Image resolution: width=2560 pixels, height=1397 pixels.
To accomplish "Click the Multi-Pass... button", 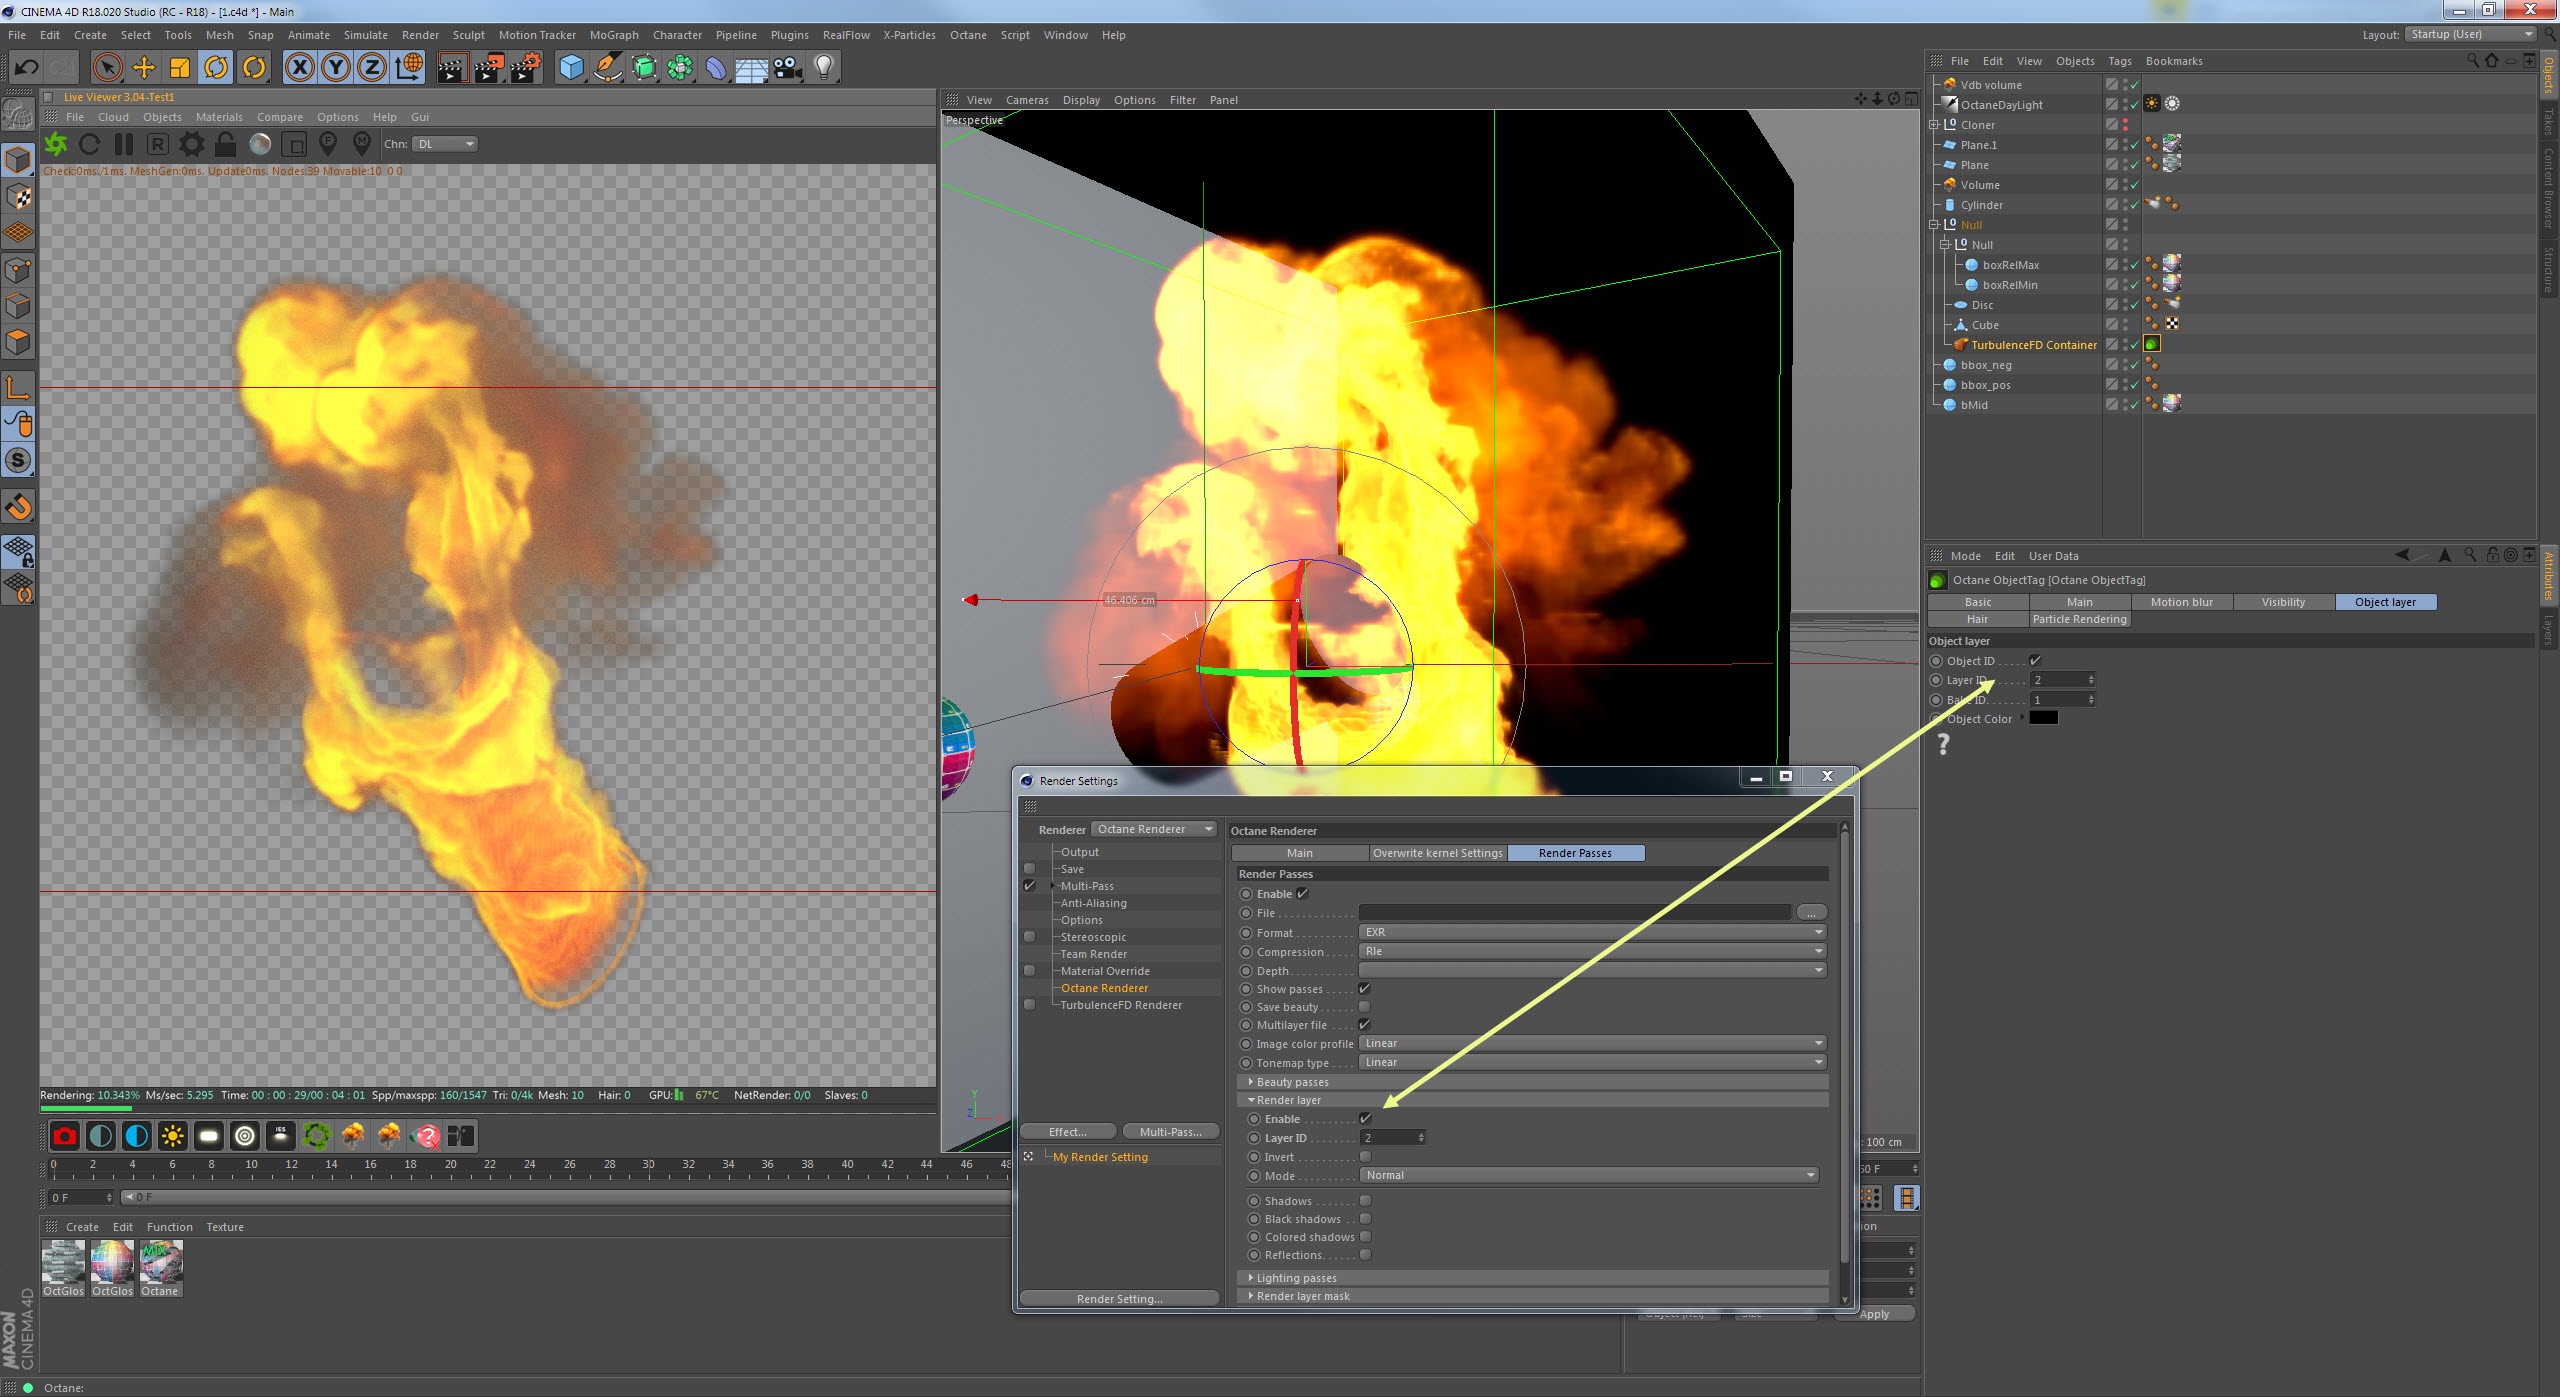I will (1170, 1132).
